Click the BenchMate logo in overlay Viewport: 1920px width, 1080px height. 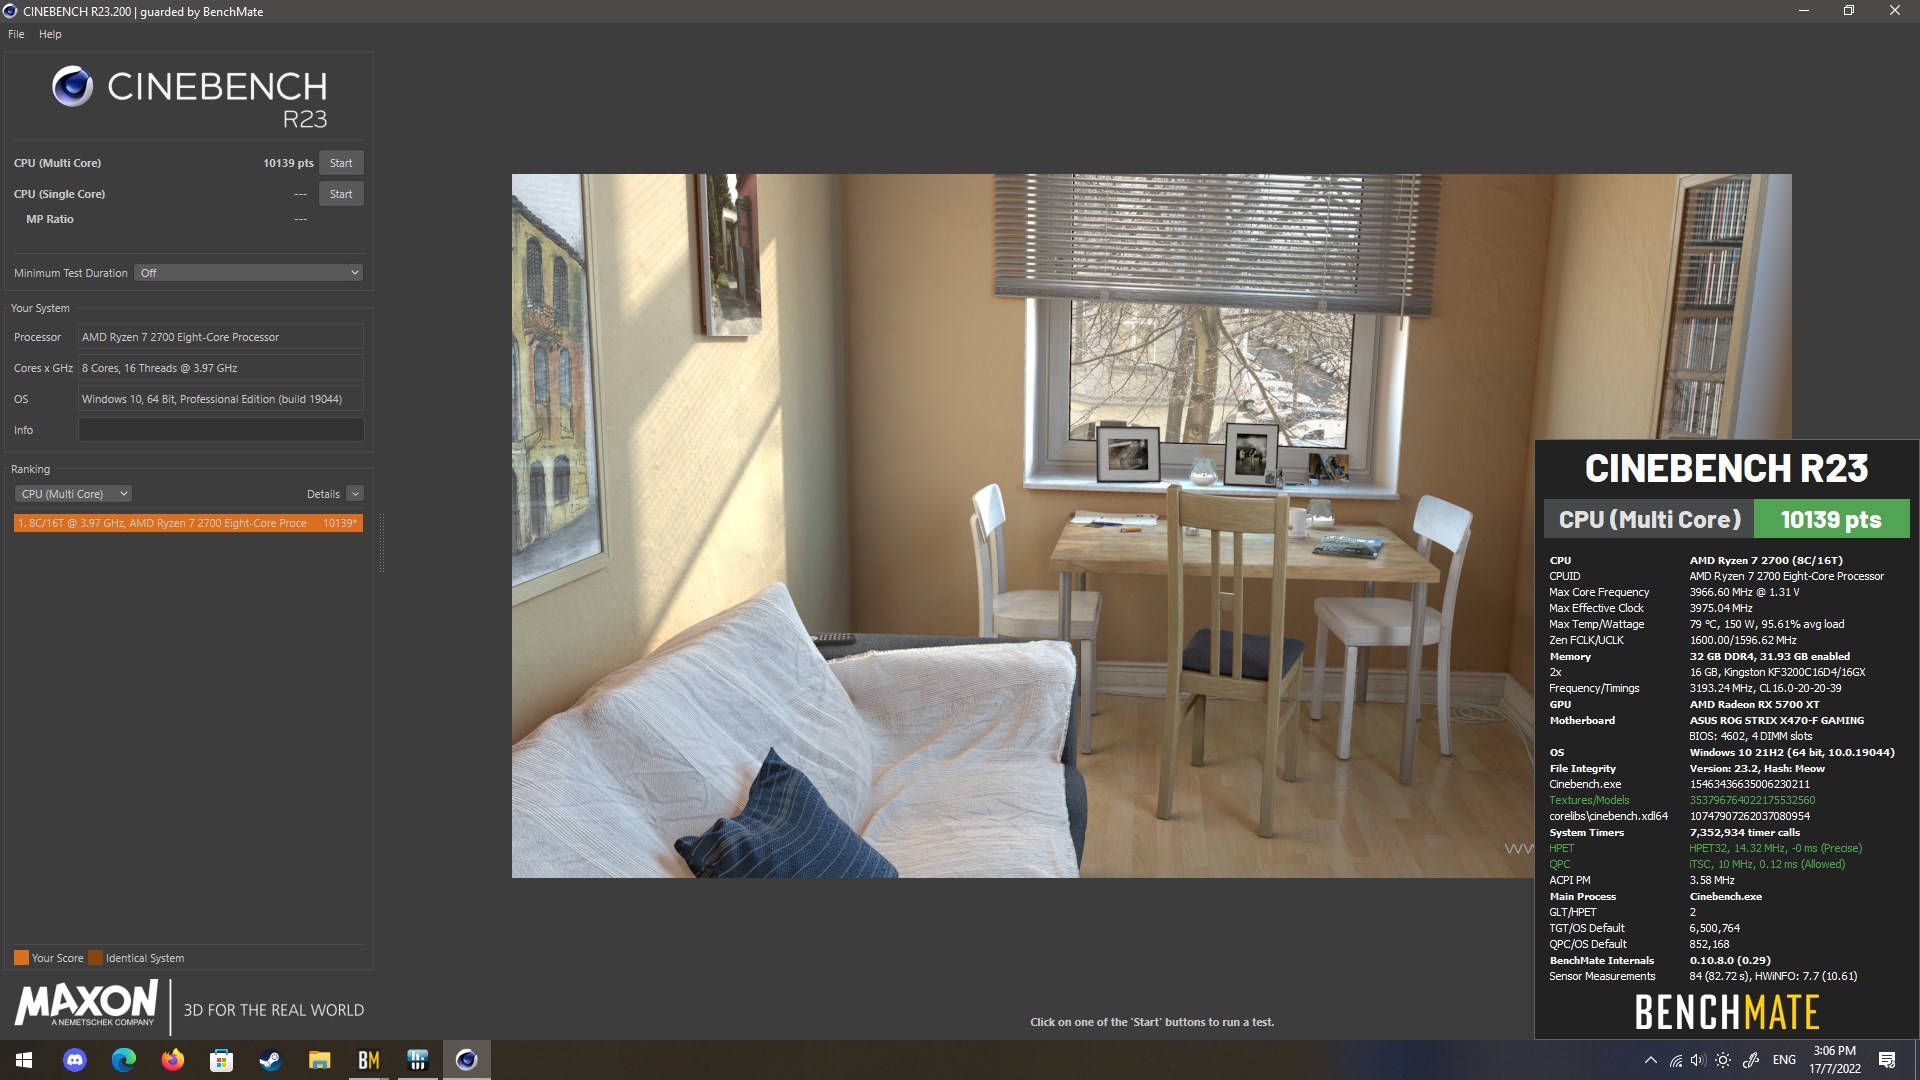pyautogui.click(x=1727, y=1013)
